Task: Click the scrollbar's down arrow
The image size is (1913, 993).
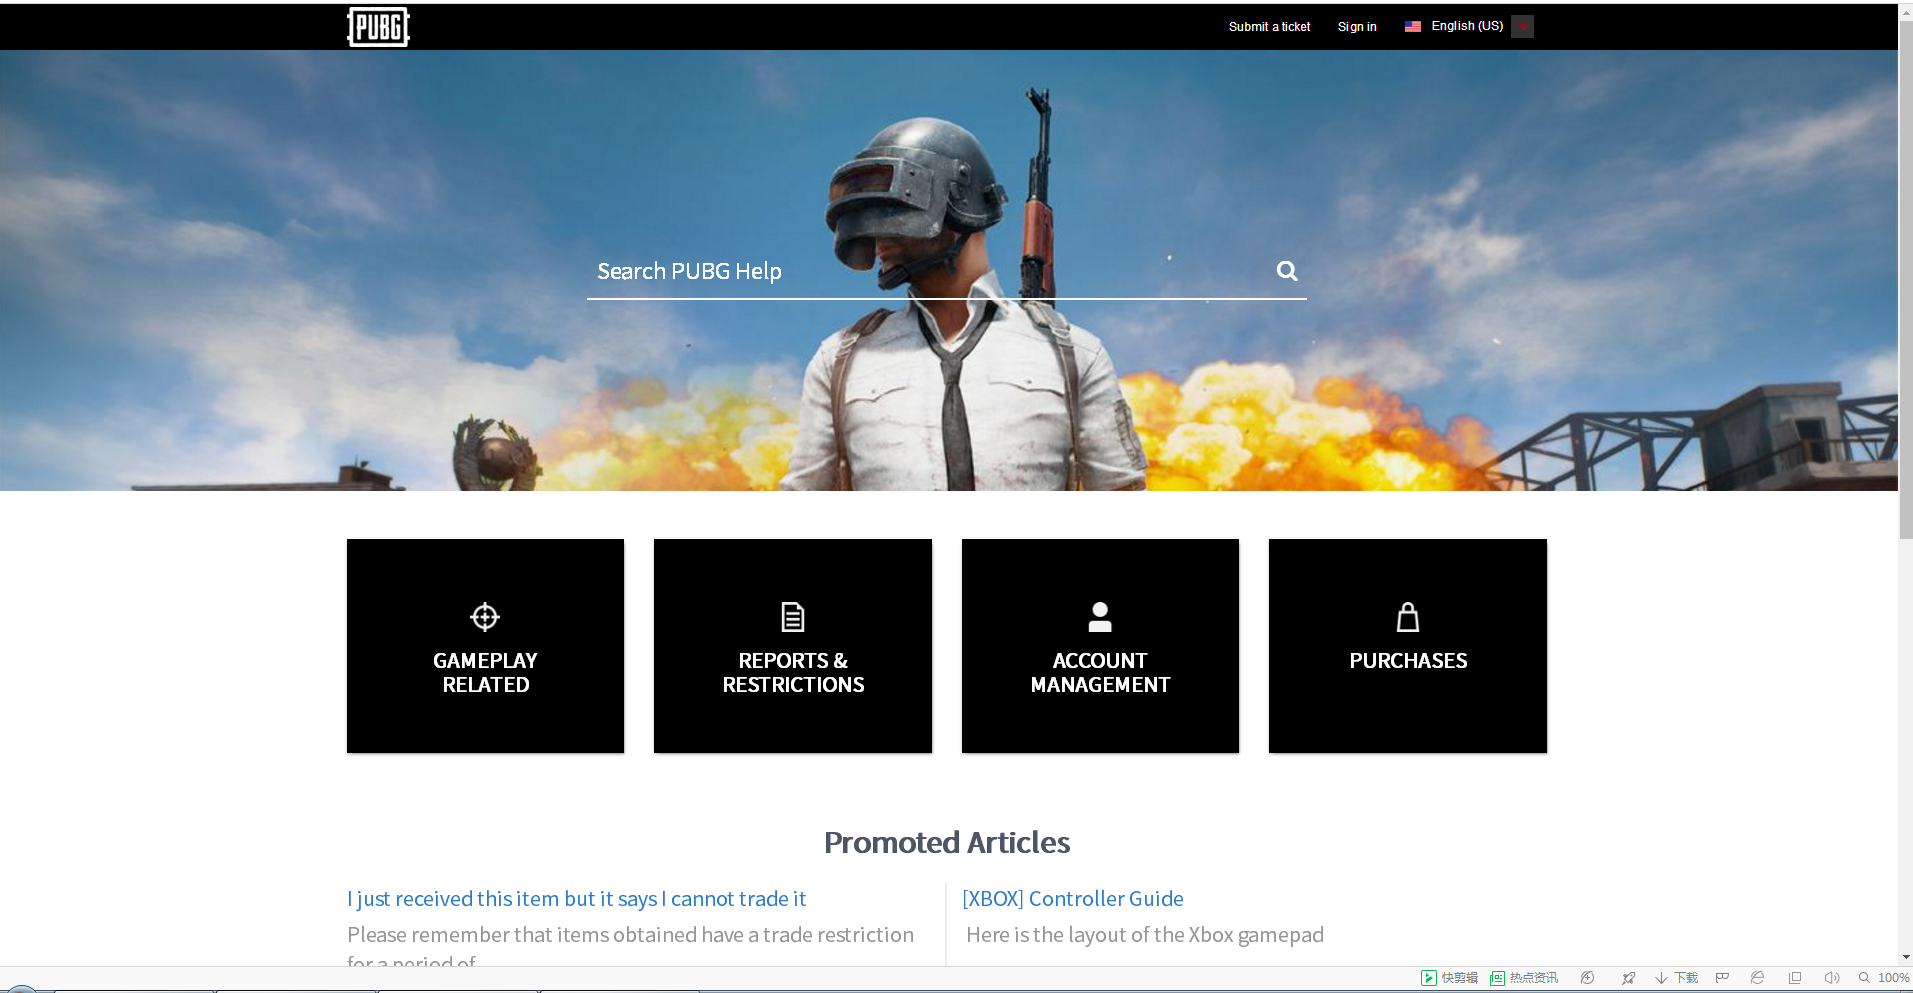Action: click(1906, 957)
